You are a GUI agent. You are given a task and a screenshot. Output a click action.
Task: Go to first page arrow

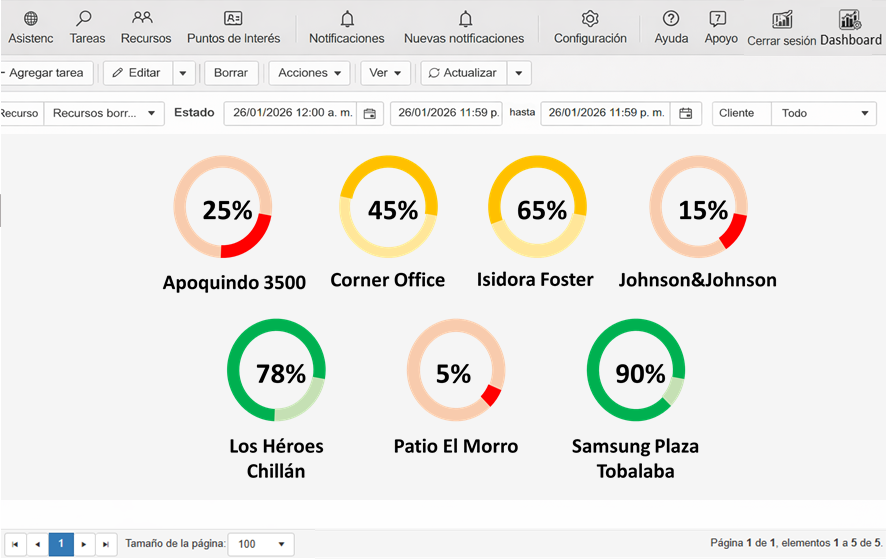pyautogui.click(x=15, y=544)
